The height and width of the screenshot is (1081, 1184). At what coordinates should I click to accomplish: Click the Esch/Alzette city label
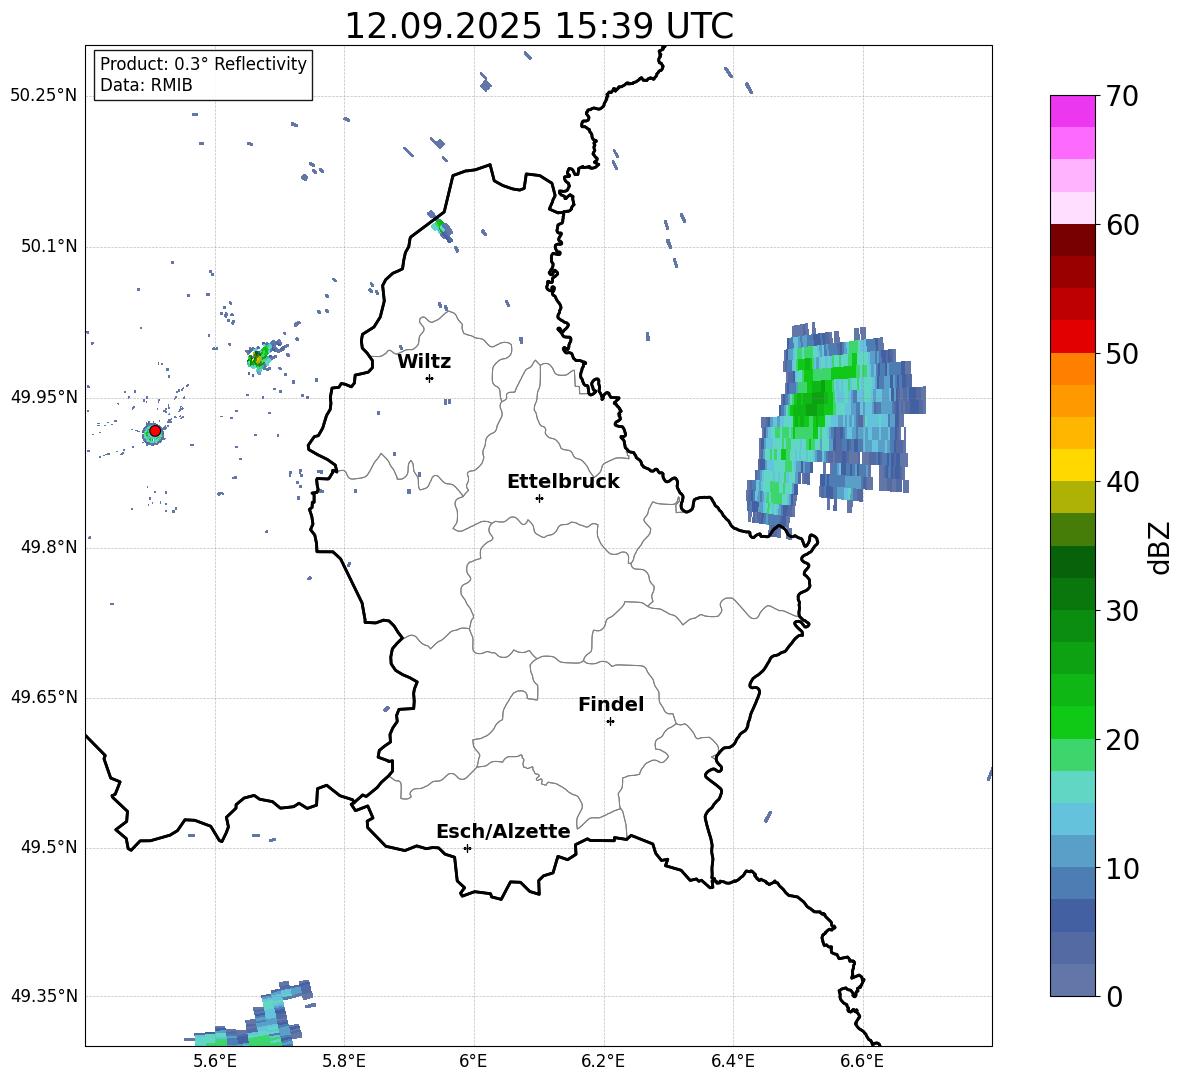pyautogui.click(x=503, y=831)
